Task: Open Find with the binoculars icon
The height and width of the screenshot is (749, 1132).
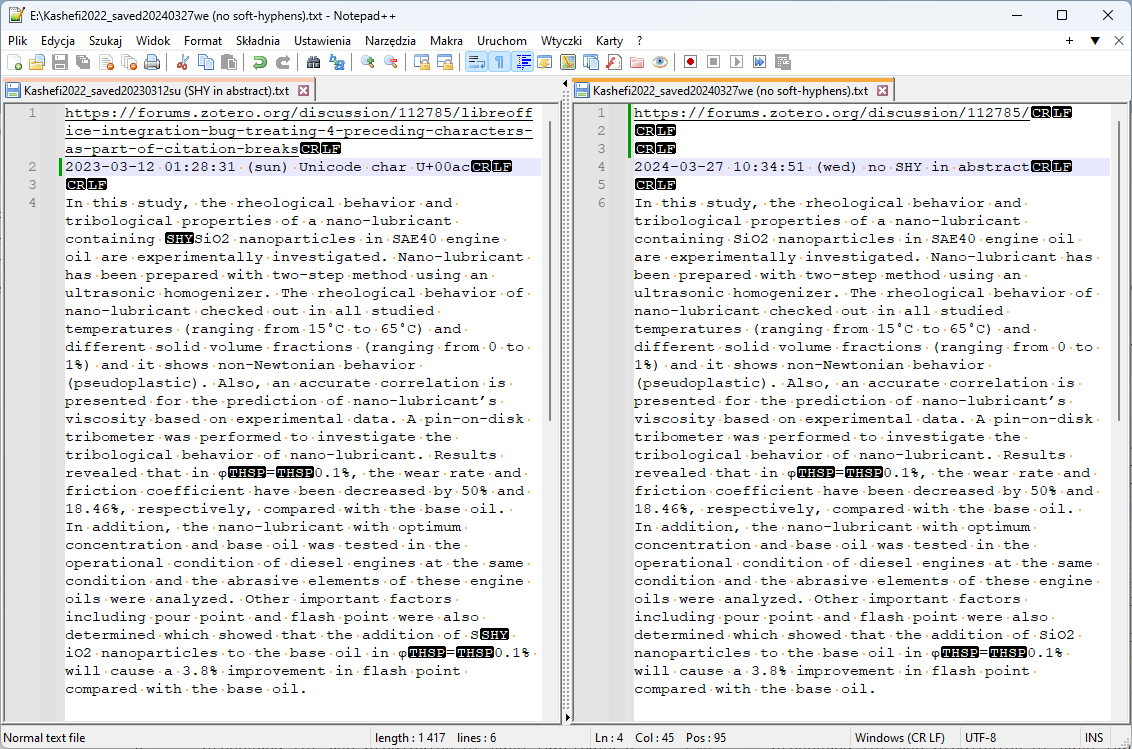Action: [x=314, y=62]
